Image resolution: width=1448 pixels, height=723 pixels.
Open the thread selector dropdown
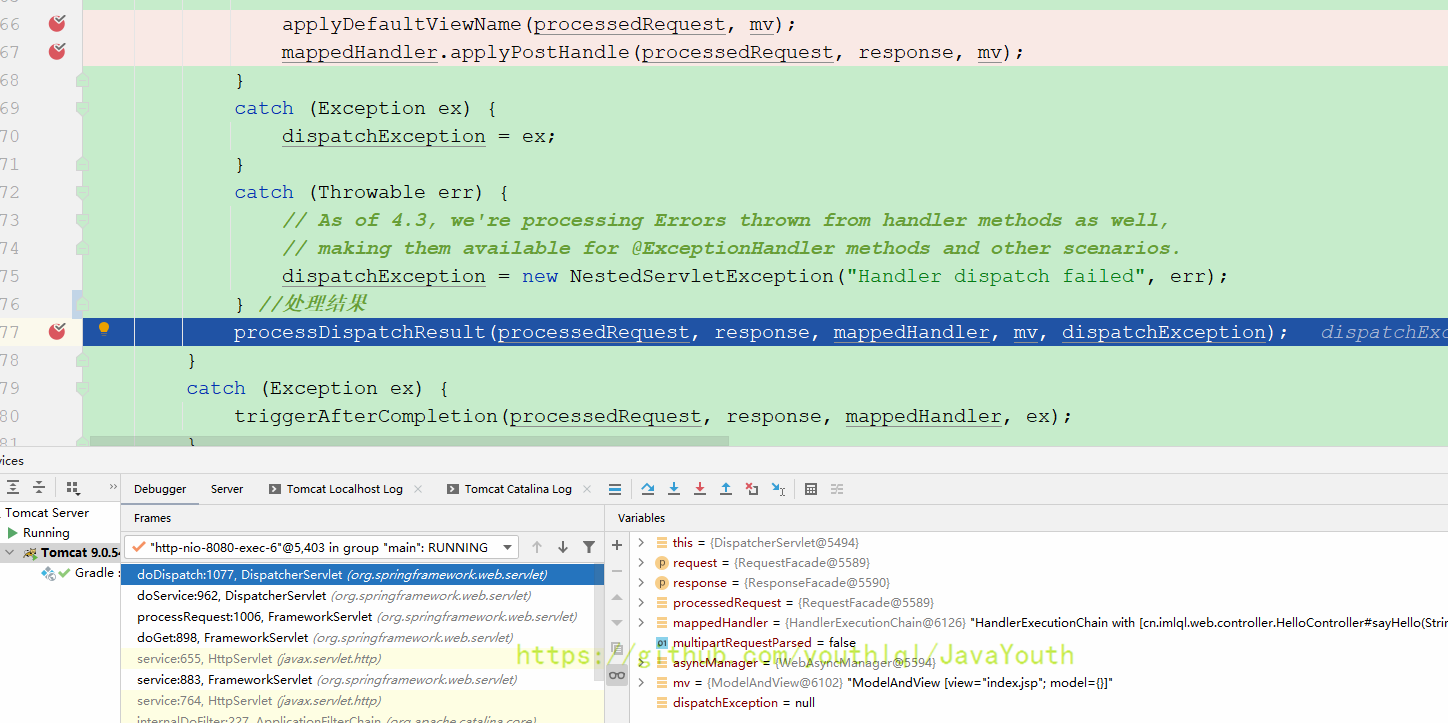point(508,547)
